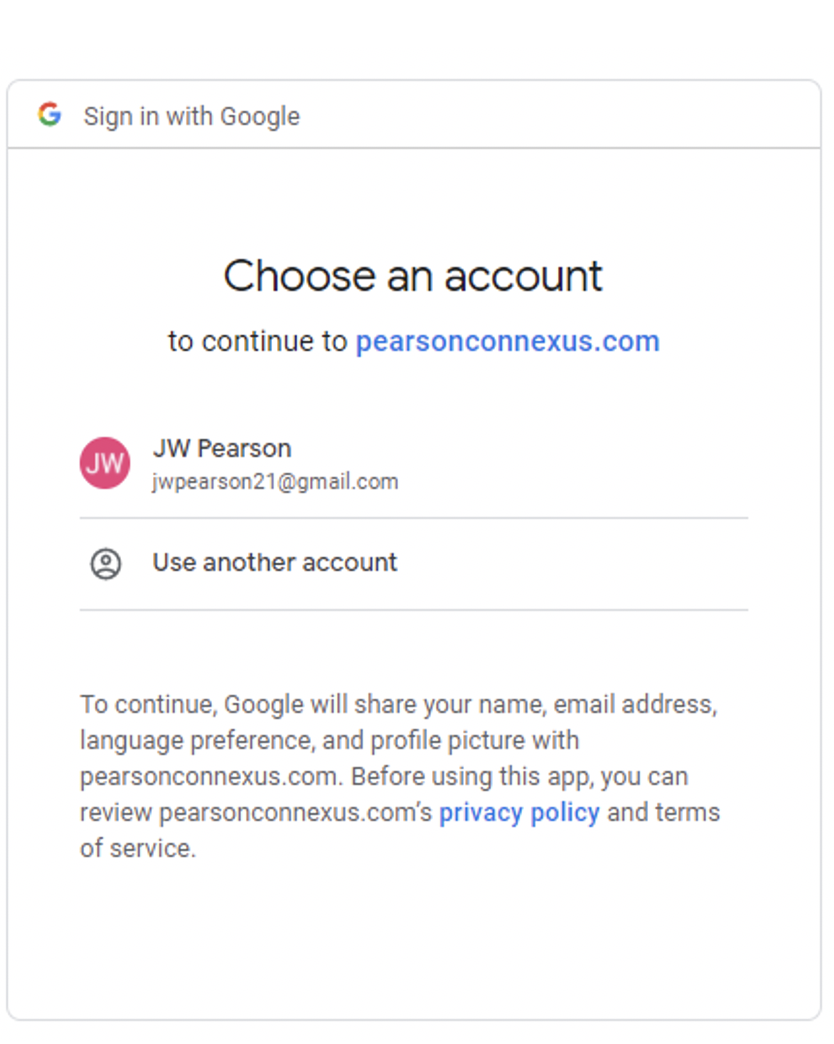Click Use another account
The width and height of the screenshot is (834, 1044).
pos(274,563)
